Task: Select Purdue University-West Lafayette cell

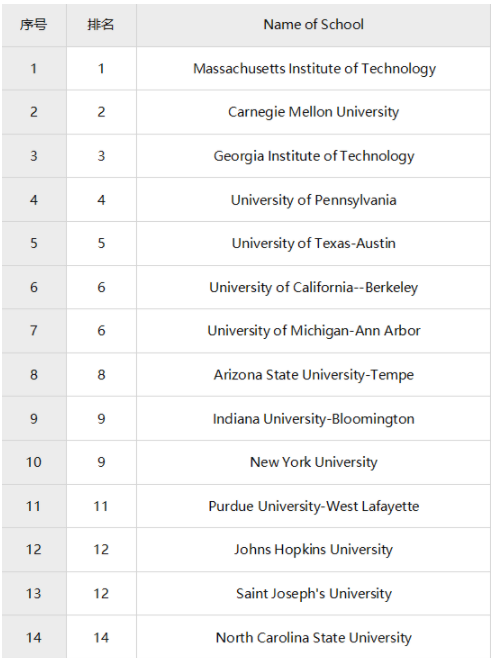Action: (313, 506)
